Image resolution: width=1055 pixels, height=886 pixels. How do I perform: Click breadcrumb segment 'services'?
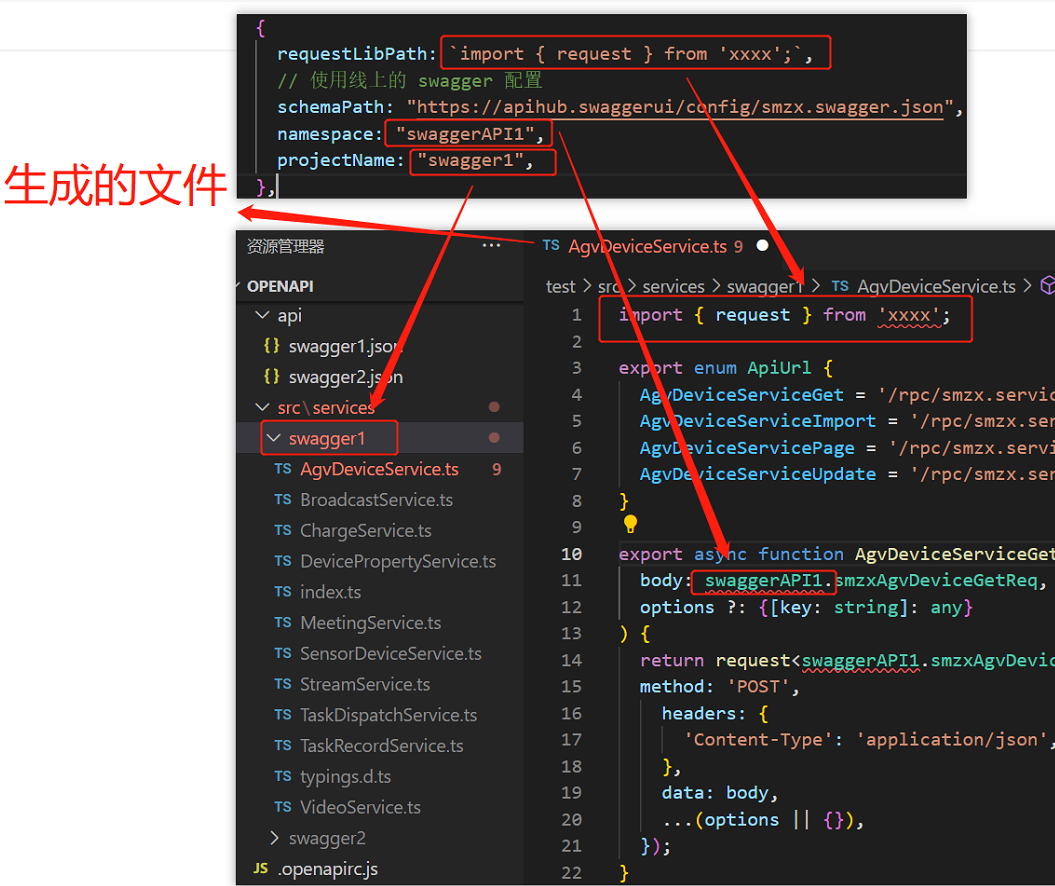[x=673, y=287]
